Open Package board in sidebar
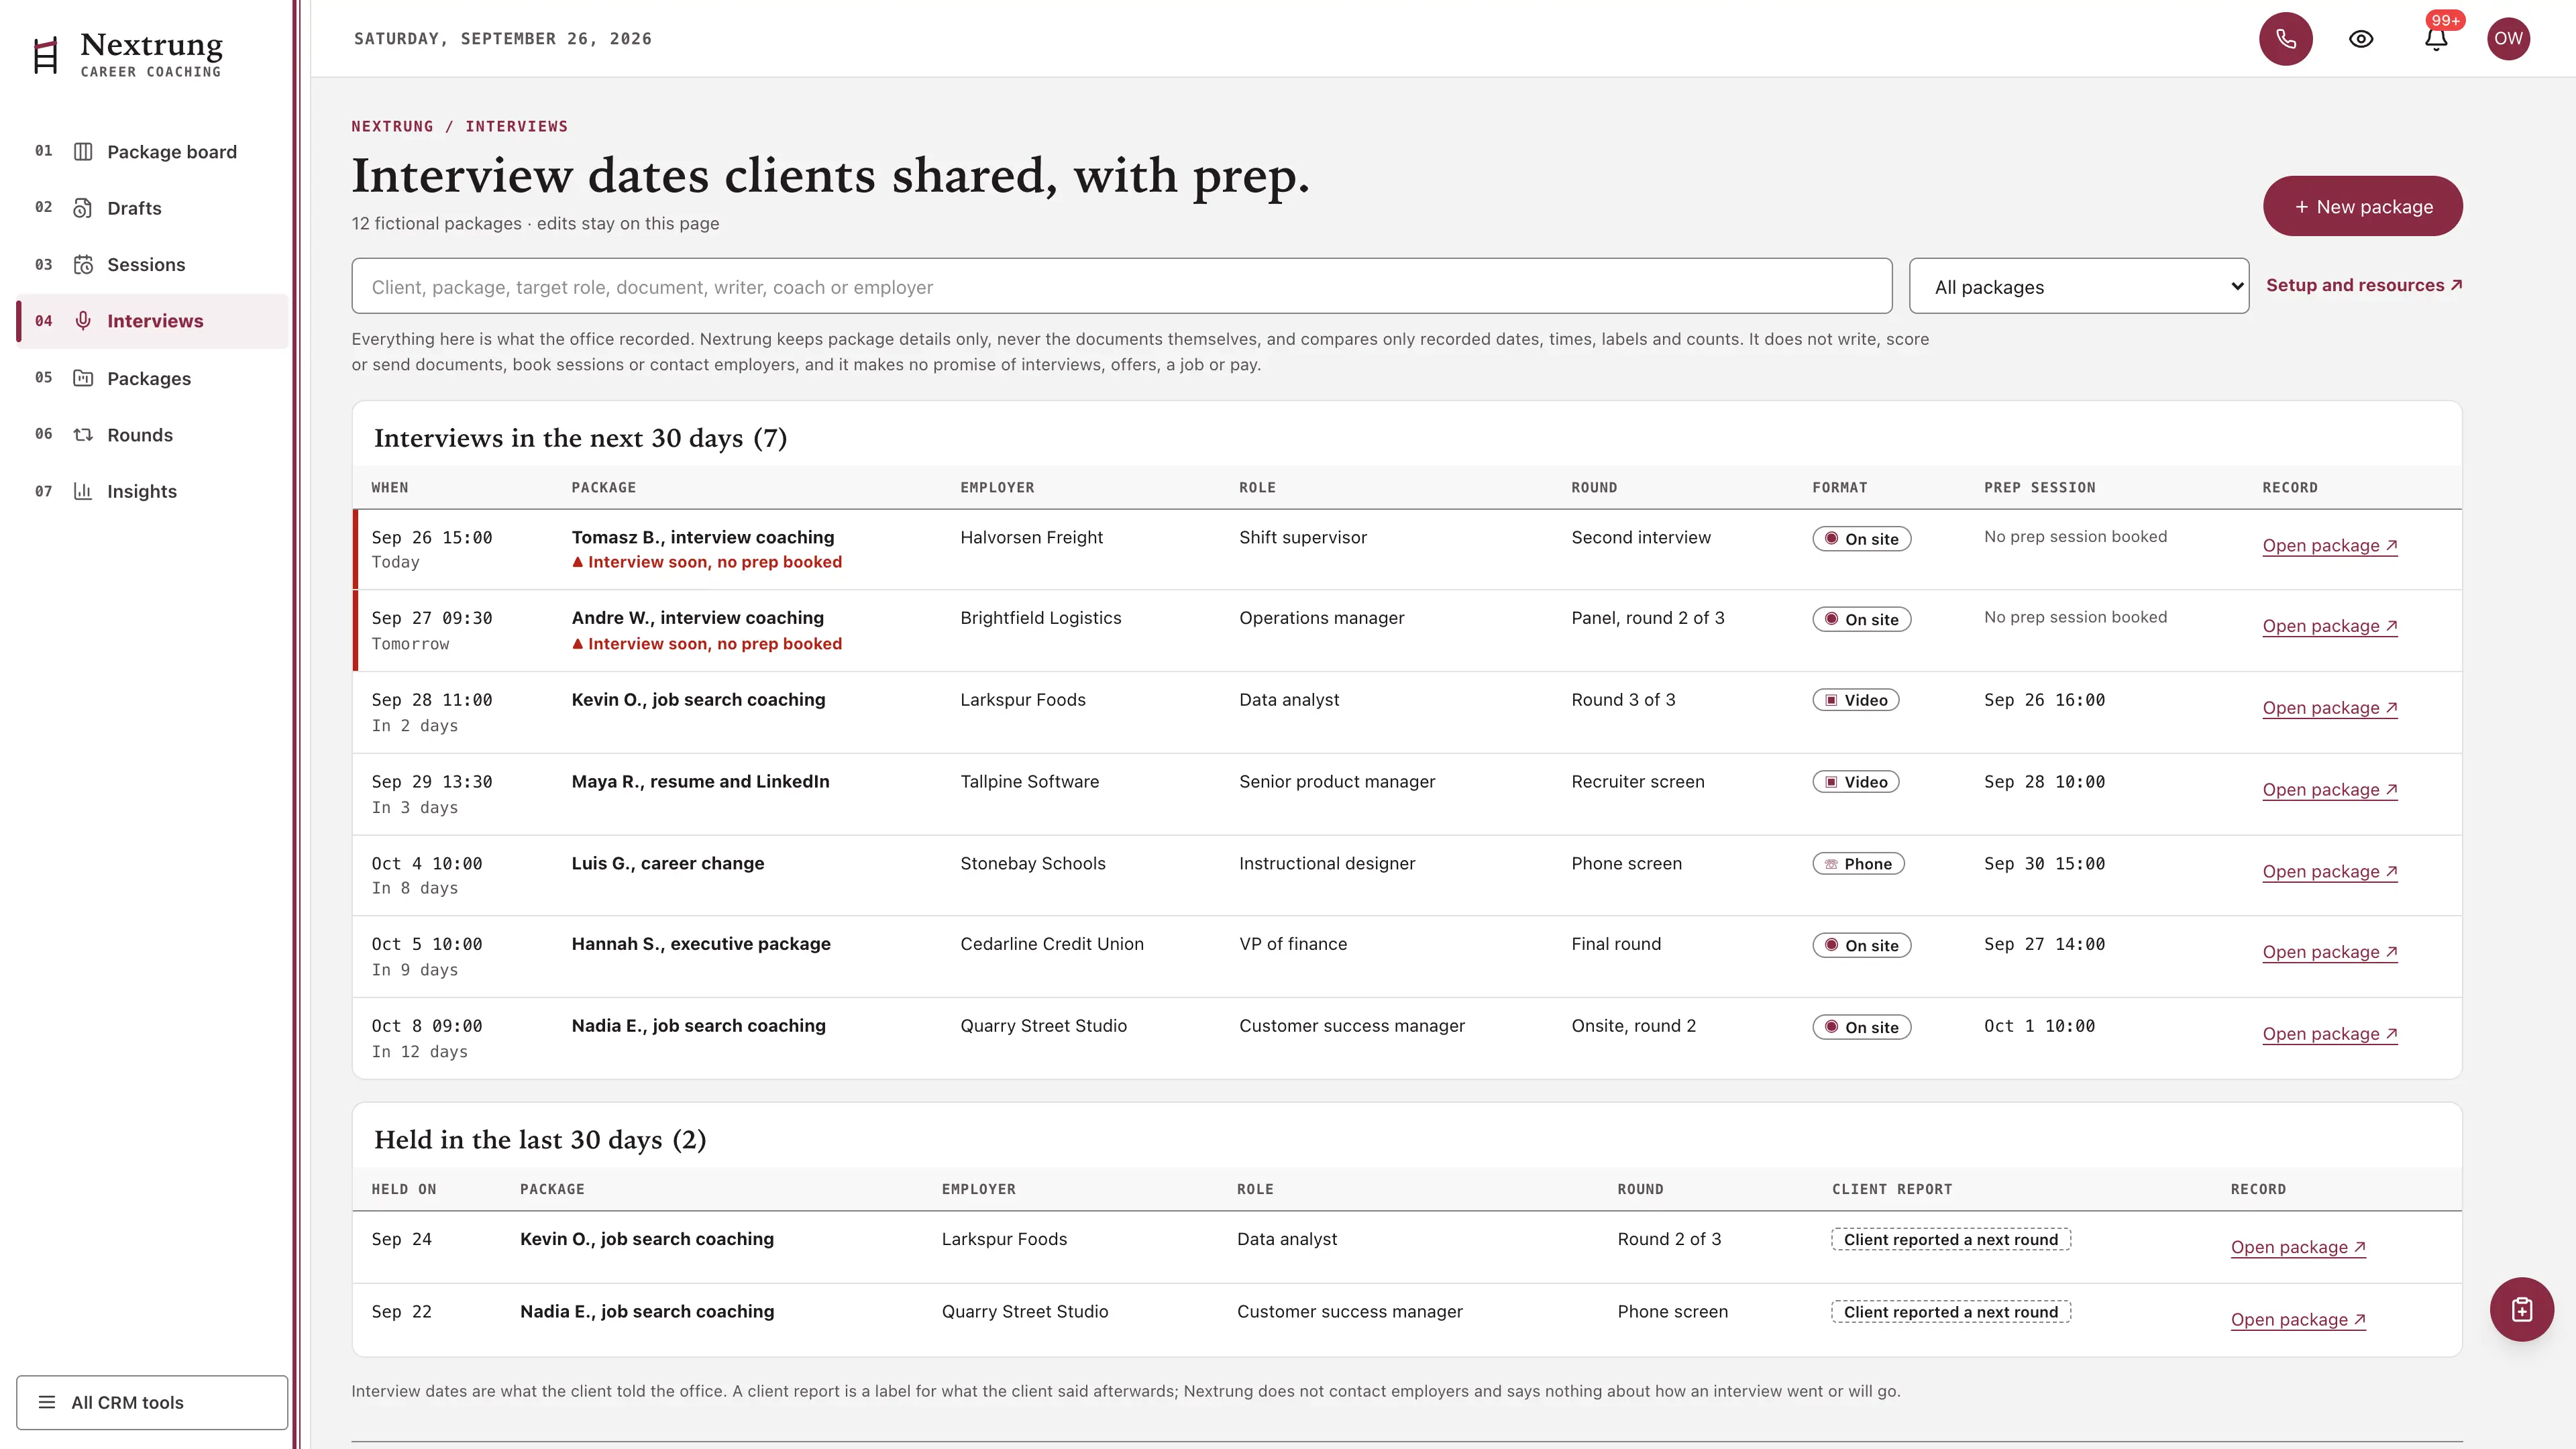Image resolution: width=2576 pixels, height=1449 pixels. (153, 152)
